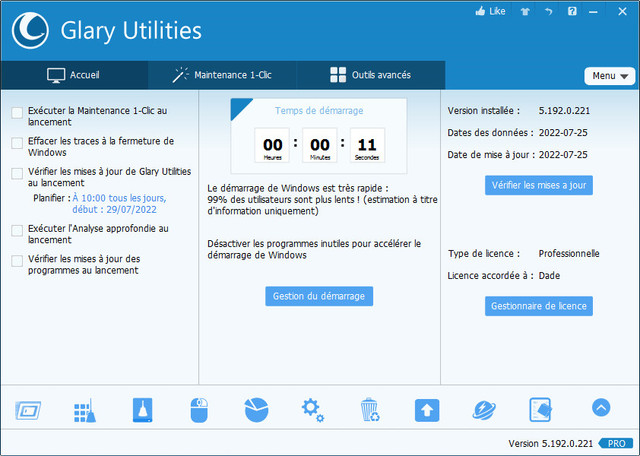Open the software update arrow icon
640x456 pixels.
(x=427, y=410)
